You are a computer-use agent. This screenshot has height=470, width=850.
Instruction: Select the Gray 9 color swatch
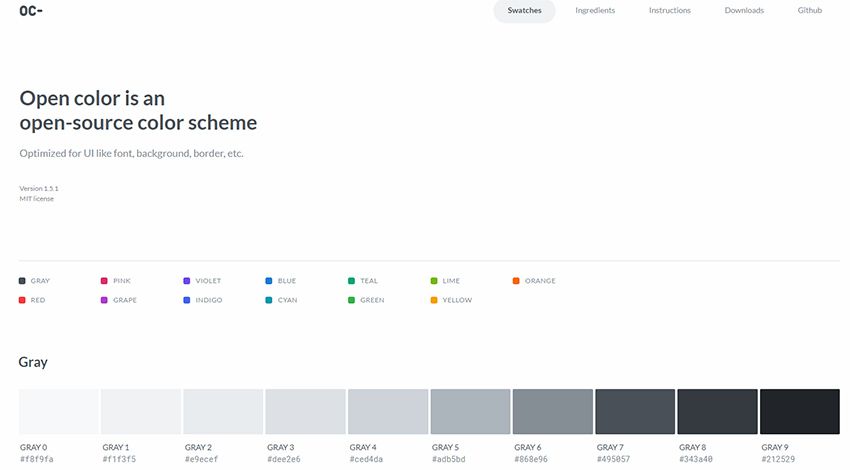point(799,411)
